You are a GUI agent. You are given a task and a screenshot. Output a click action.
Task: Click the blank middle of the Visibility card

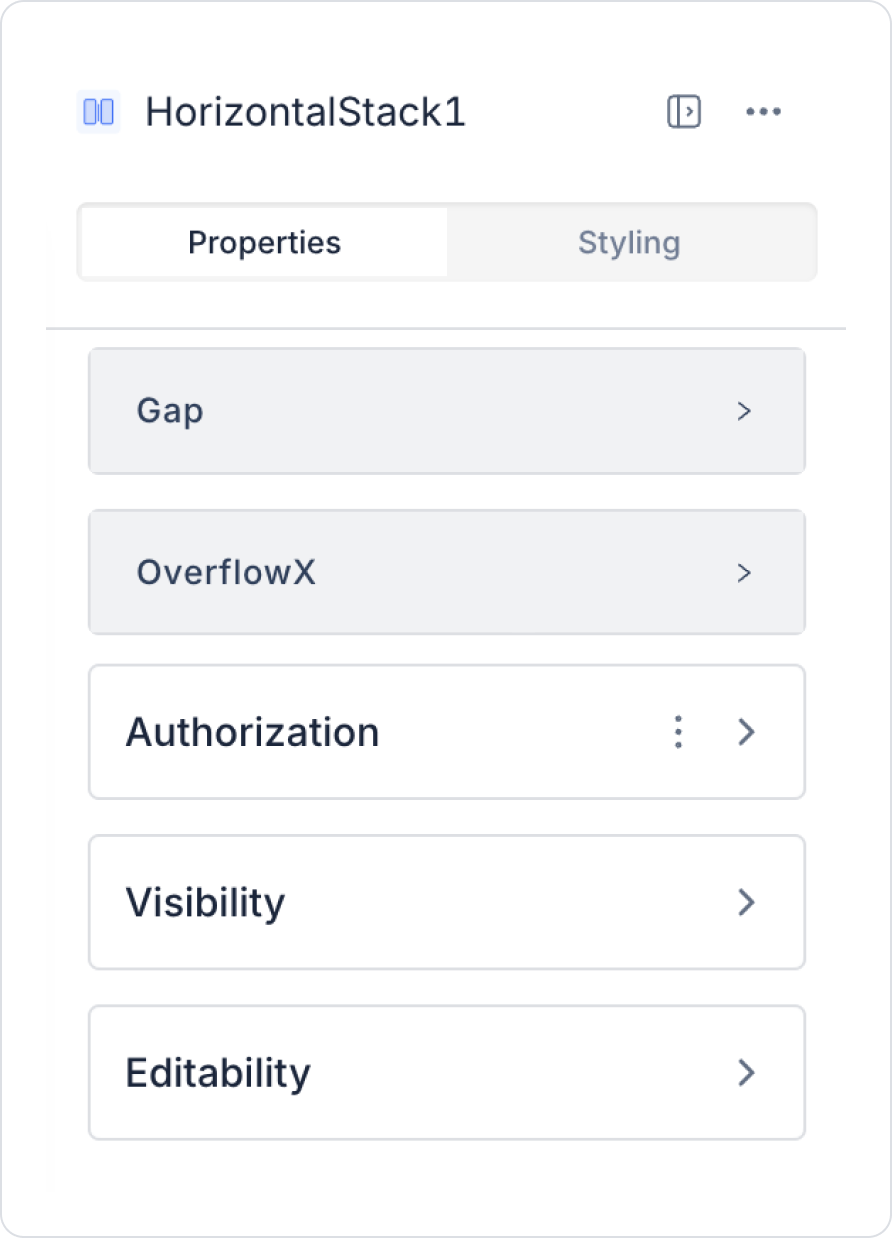(500, 902)
